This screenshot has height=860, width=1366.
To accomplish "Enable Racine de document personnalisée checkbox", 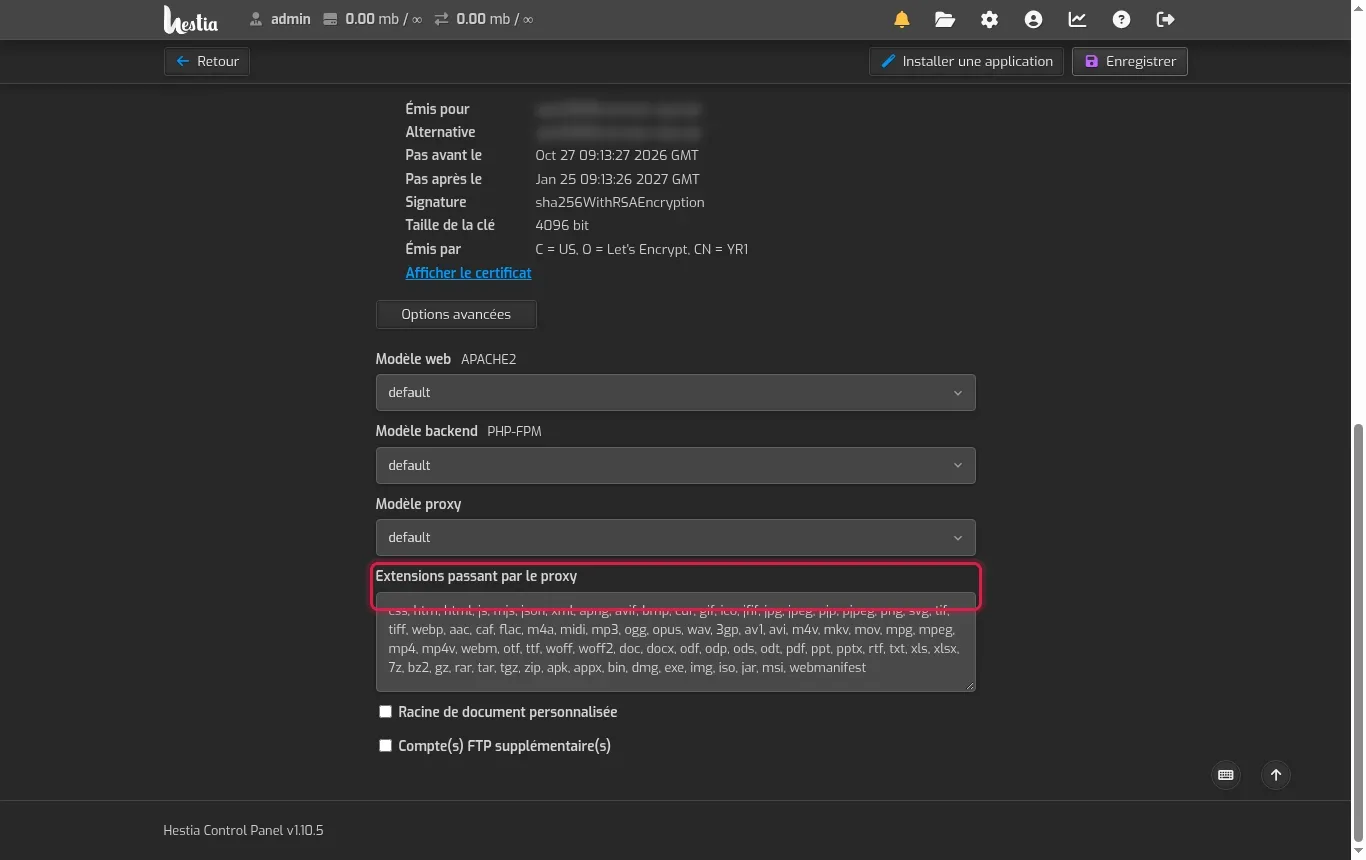I will [x=385, y=712].
